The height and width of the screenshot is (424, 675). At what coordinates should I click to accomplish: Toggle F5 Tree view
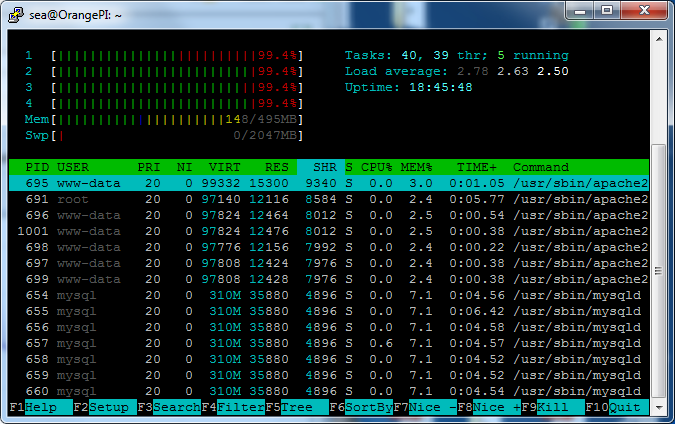tap(297, 407)
